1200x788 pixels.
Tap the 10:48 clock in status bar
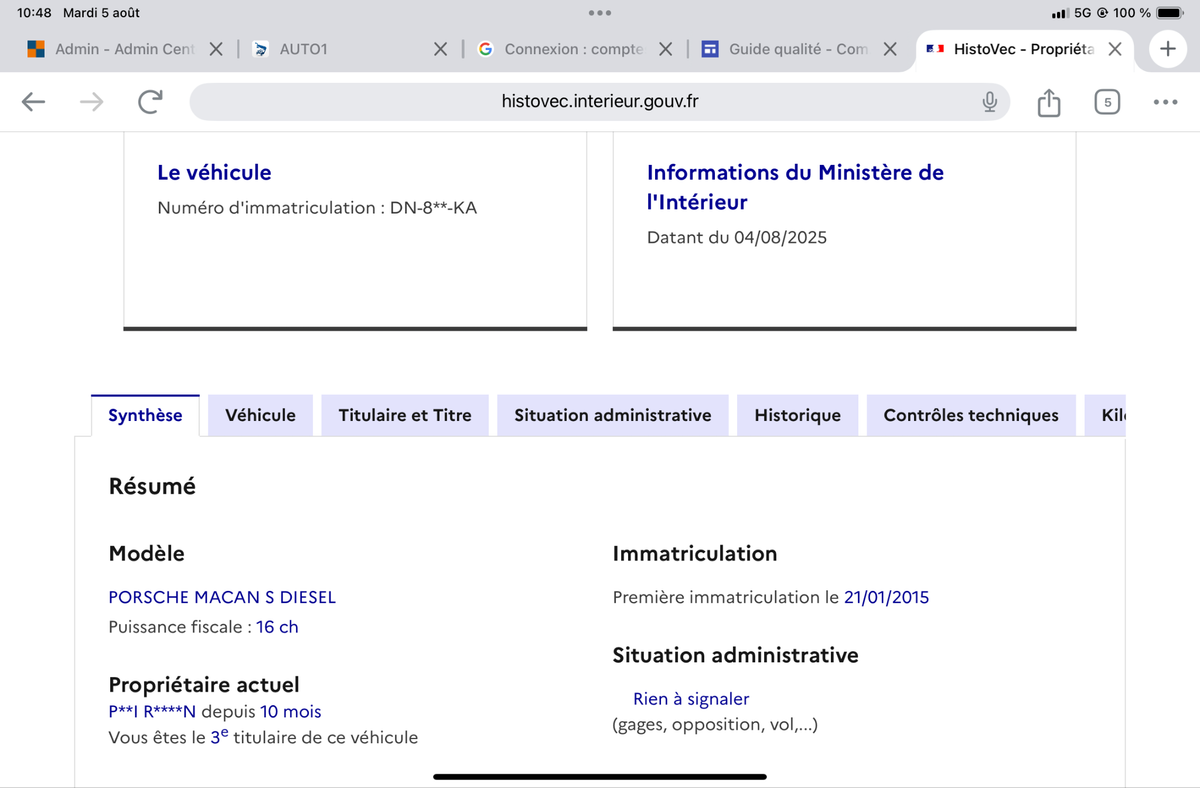click(34, 13)
